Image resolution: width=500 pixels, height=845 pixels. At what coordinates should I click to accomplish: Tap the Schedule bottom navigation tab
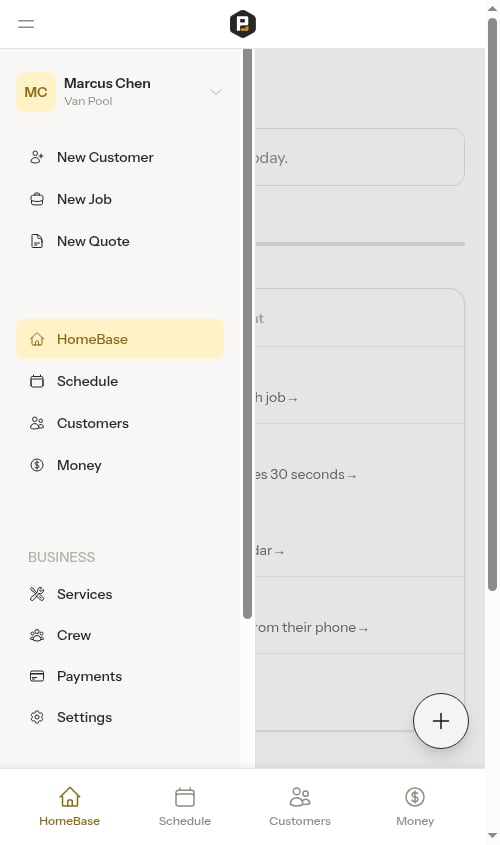click(x=185, y=807)
